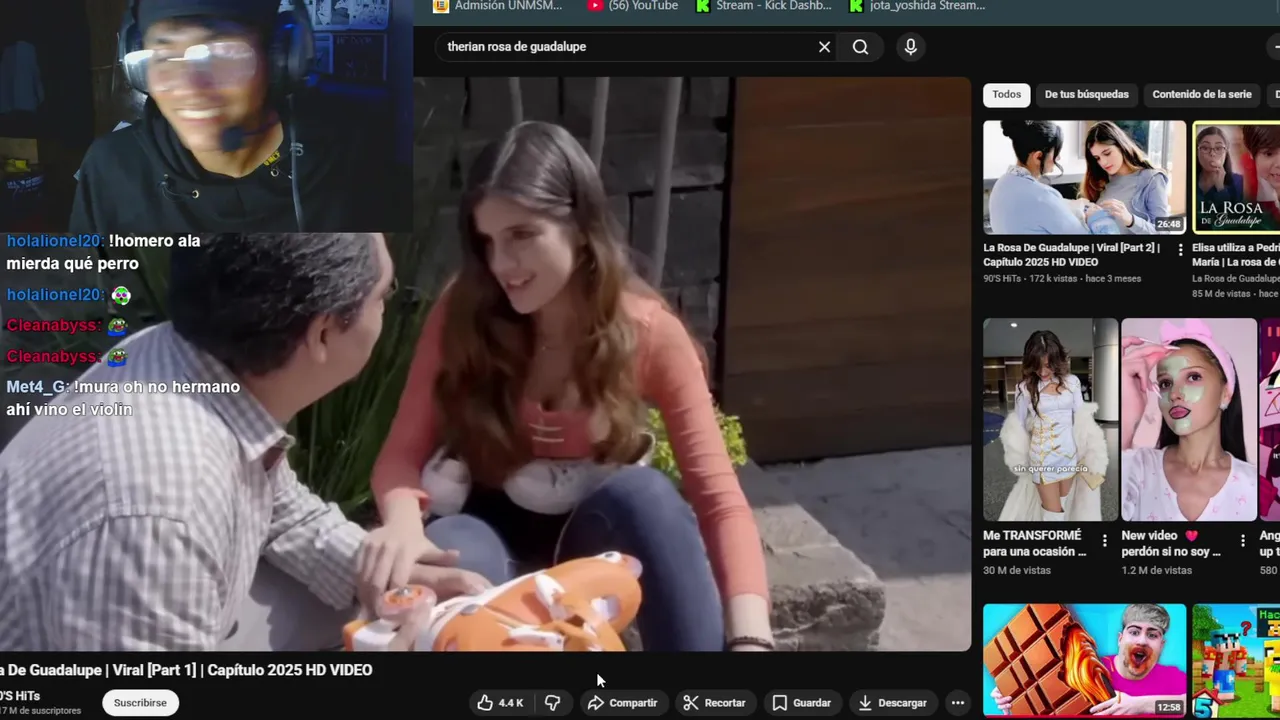Open the Recortar clip button
Image resolution: width=1280 pixels, height=720 pixels.
(x=714, y=703)
